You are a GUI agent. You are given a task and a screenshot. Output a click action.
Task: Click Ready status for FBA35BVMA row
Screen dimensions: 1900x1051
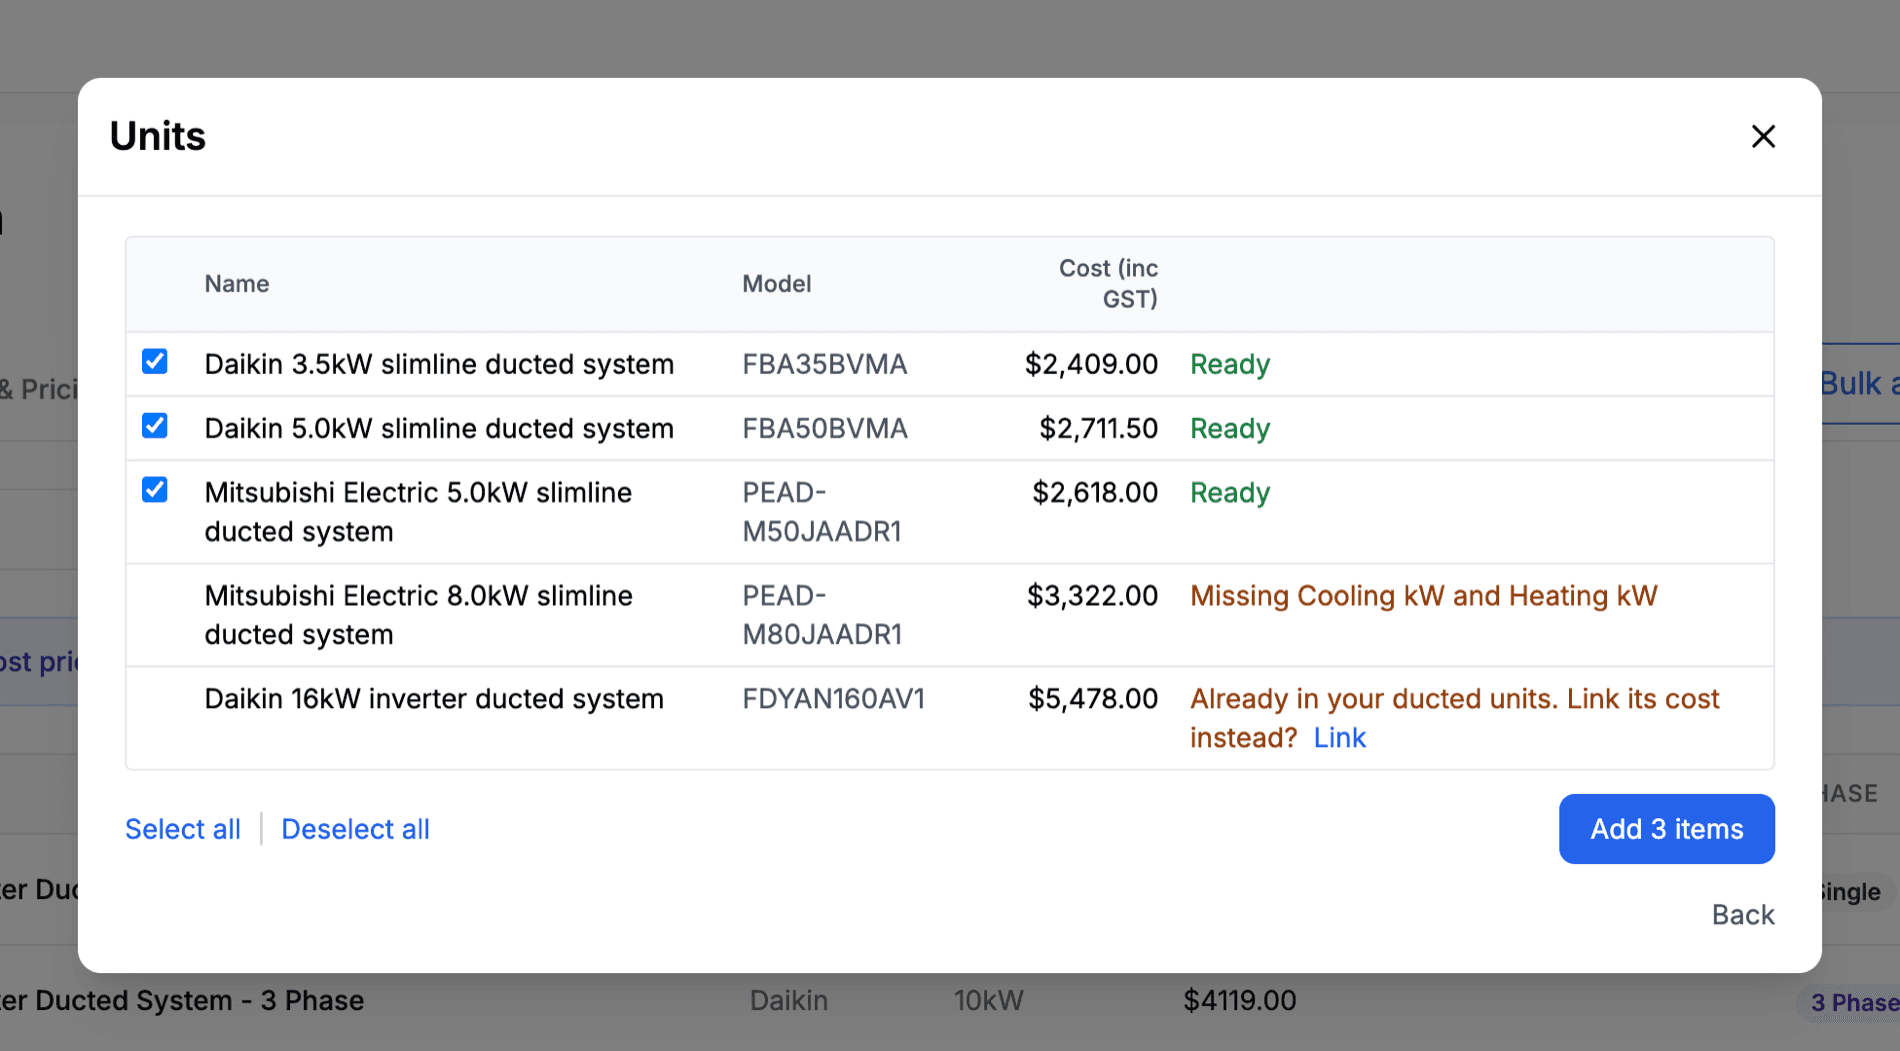(x=1230, y=364)
